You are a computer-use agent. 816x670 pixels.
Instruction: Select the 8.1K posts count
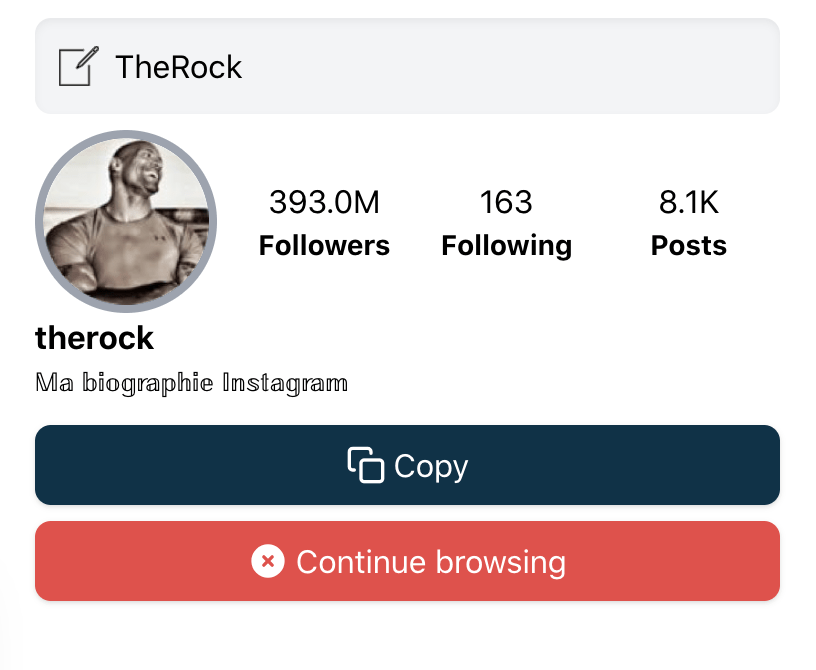pyautogui.click(x=688, y=202)
